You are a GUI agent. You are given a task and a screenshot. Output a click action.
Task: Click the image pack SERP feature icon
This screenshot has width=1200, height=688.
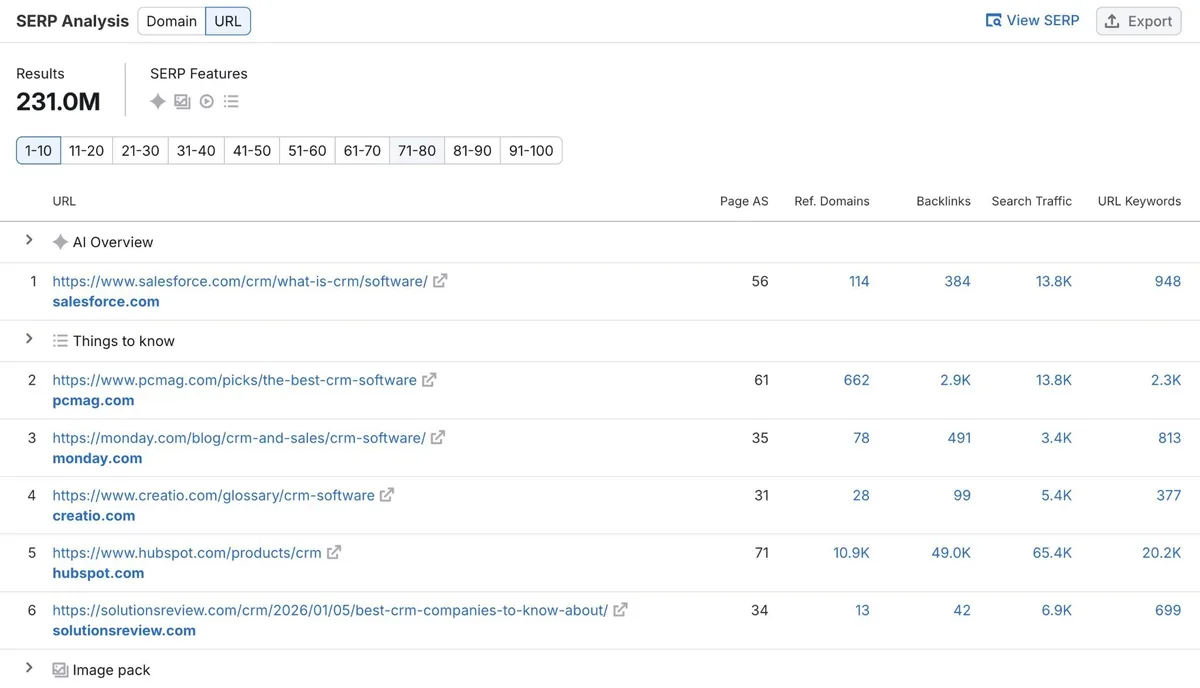[x=182, y=101]
